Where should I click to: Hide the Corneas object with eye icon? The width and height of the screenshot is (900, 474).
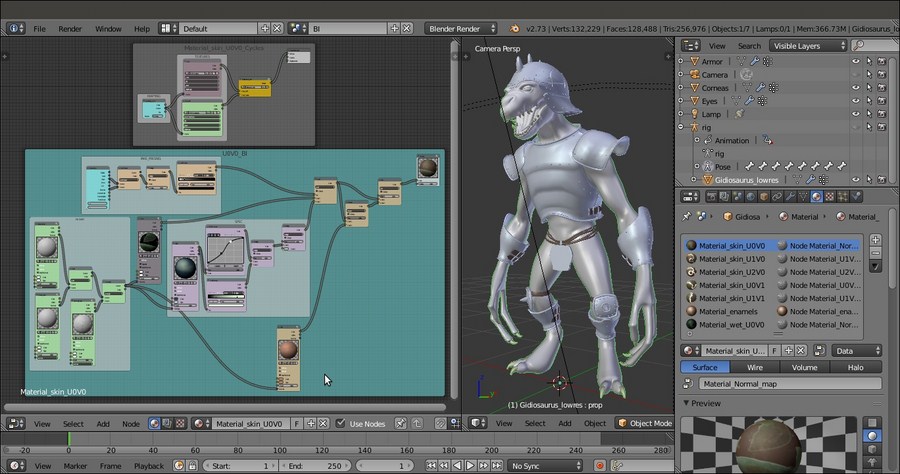click(x=856, y=88)
